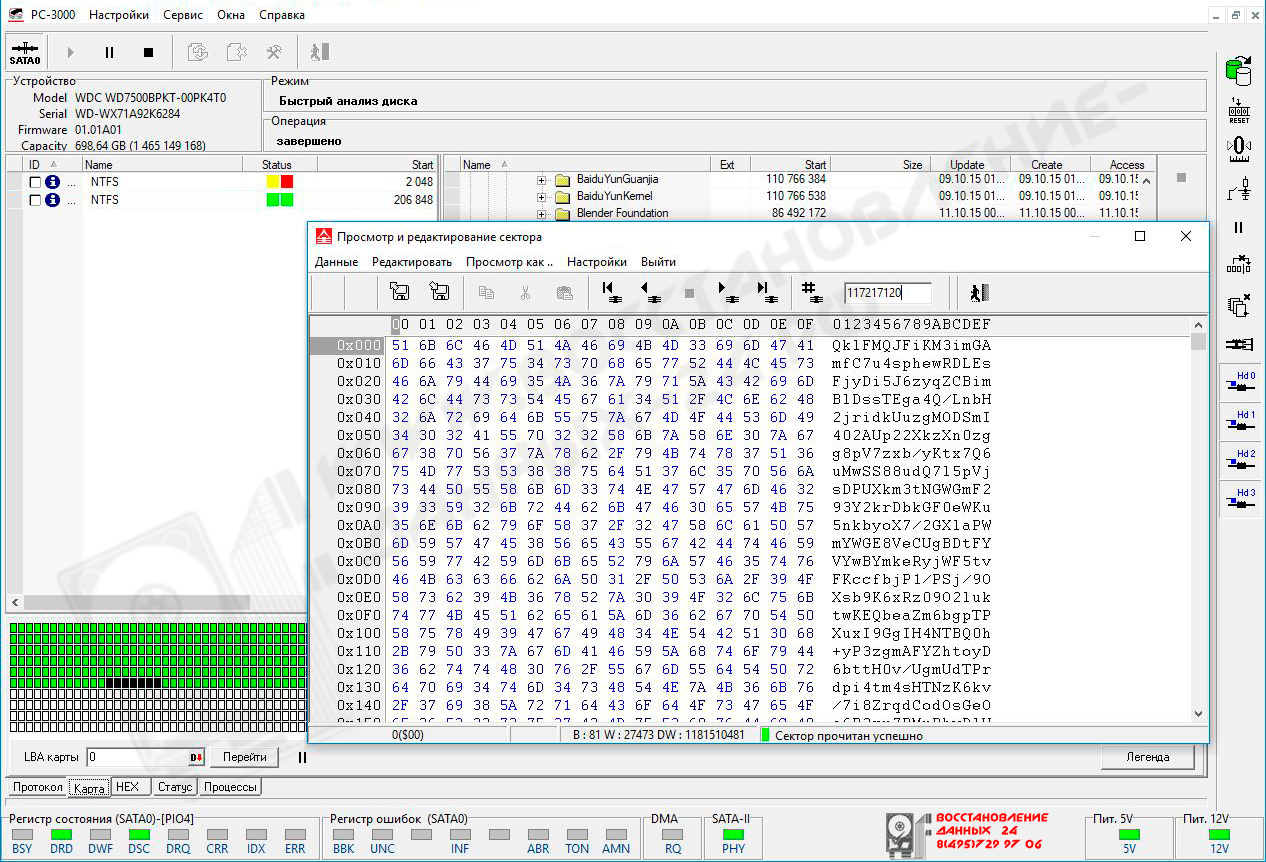Open Редактировать menu in sector editor

[x=412, y=262]
